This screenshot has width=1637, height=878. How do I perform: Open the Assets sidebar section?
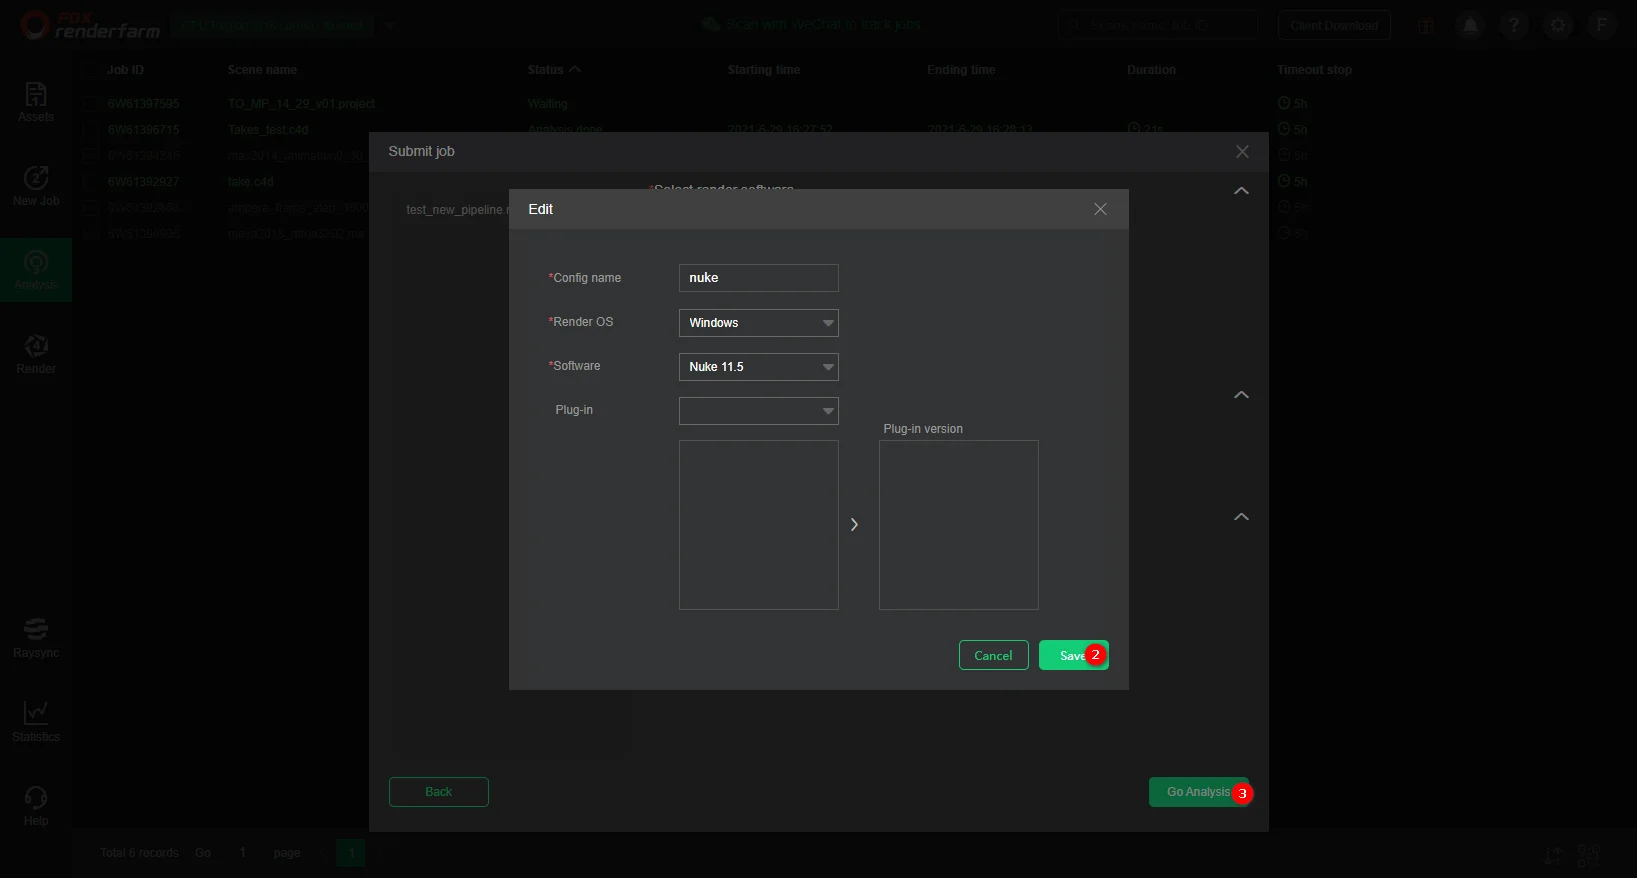pyautogui.click(x=36, y=102)
